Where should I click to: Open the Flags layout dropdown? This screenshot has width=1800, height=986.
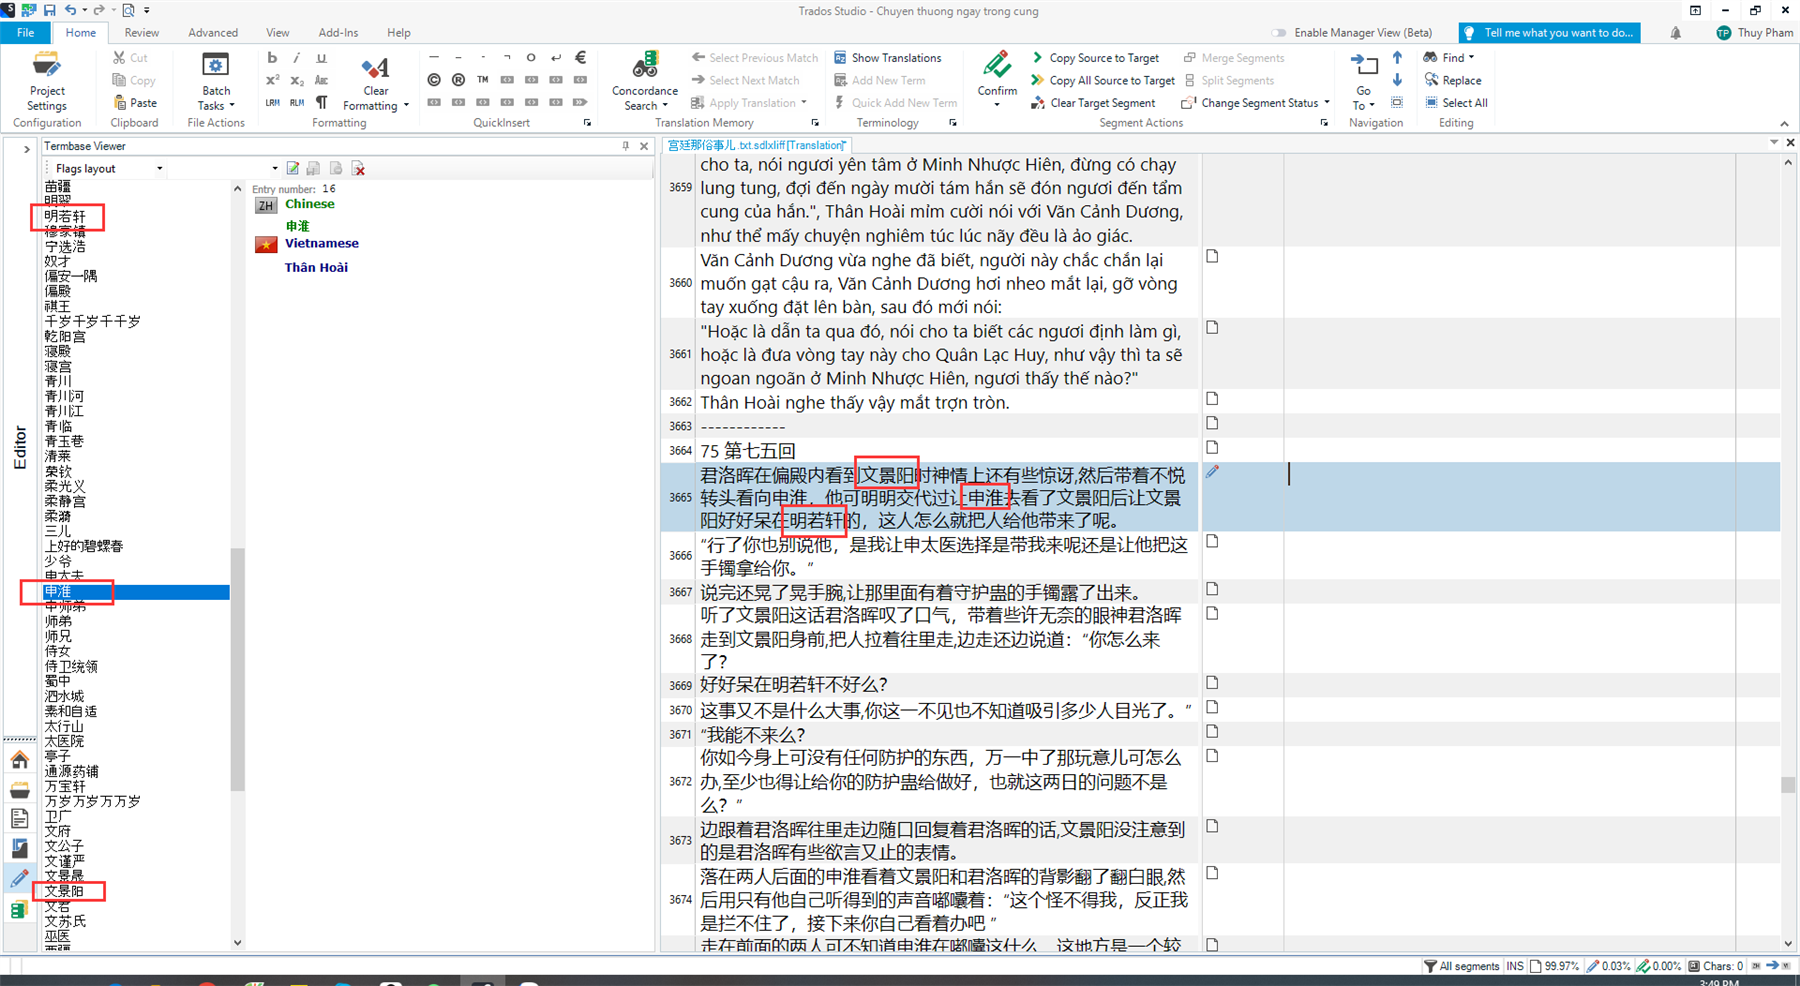click(x=161, y=168)
